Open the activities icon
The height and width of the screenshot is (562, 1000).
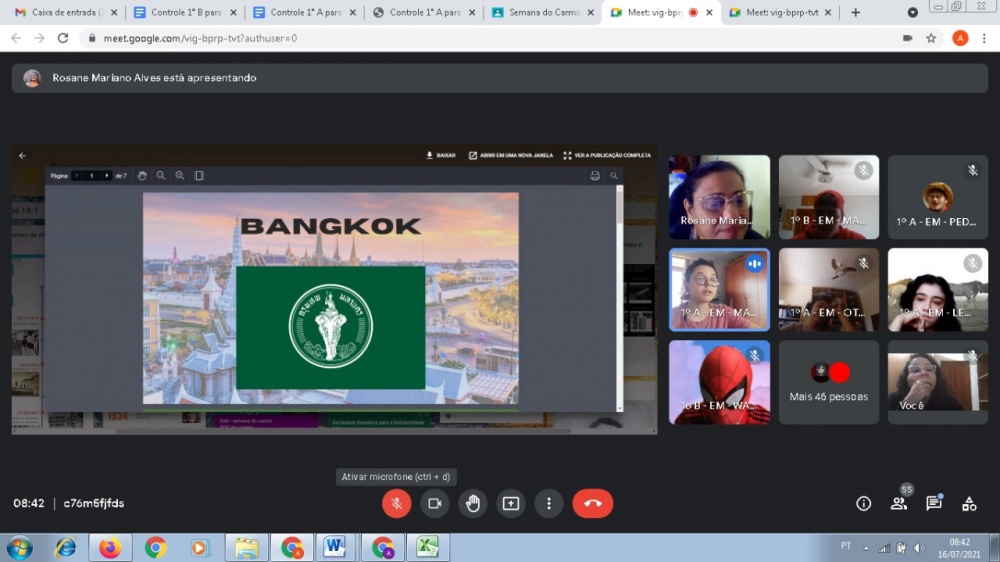[x=969, y=503]
